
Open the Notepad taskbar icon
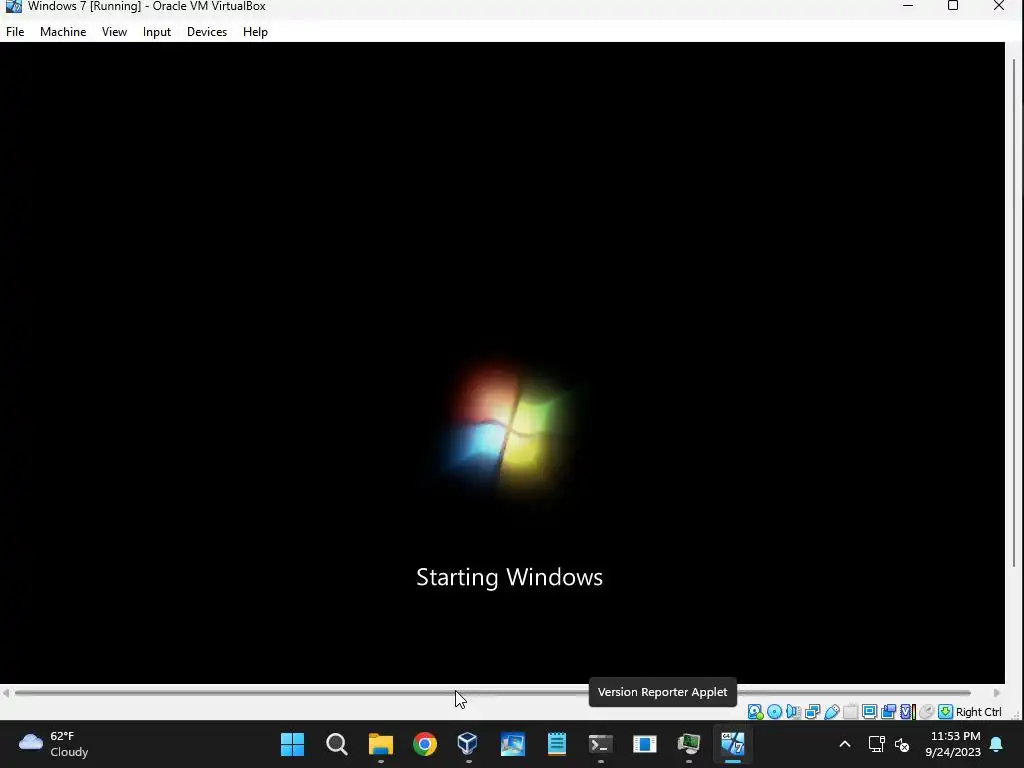556,744
